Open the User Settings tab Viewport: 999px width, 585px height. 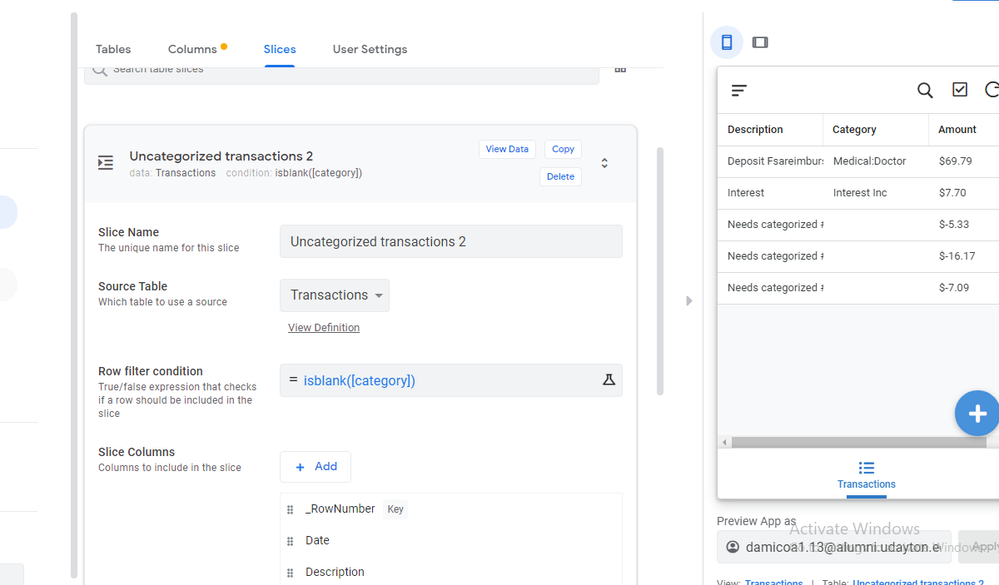[370, 49]
